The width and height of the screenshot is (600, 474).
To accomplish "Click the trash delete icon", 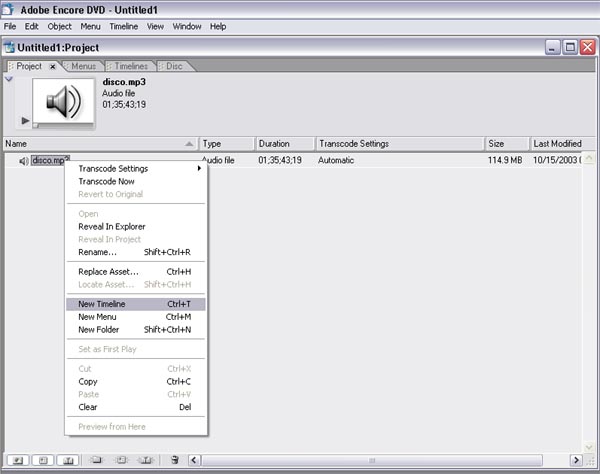I will pyautogui.click(x=175, y=460).
